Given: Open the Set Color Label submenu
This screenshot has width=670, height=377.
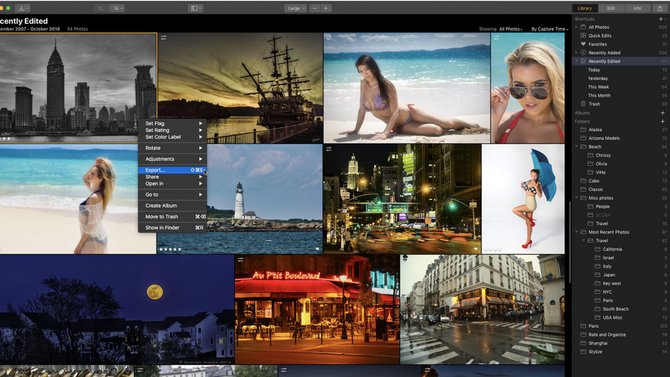Looking at the screenshot, I should pos(173,137).
